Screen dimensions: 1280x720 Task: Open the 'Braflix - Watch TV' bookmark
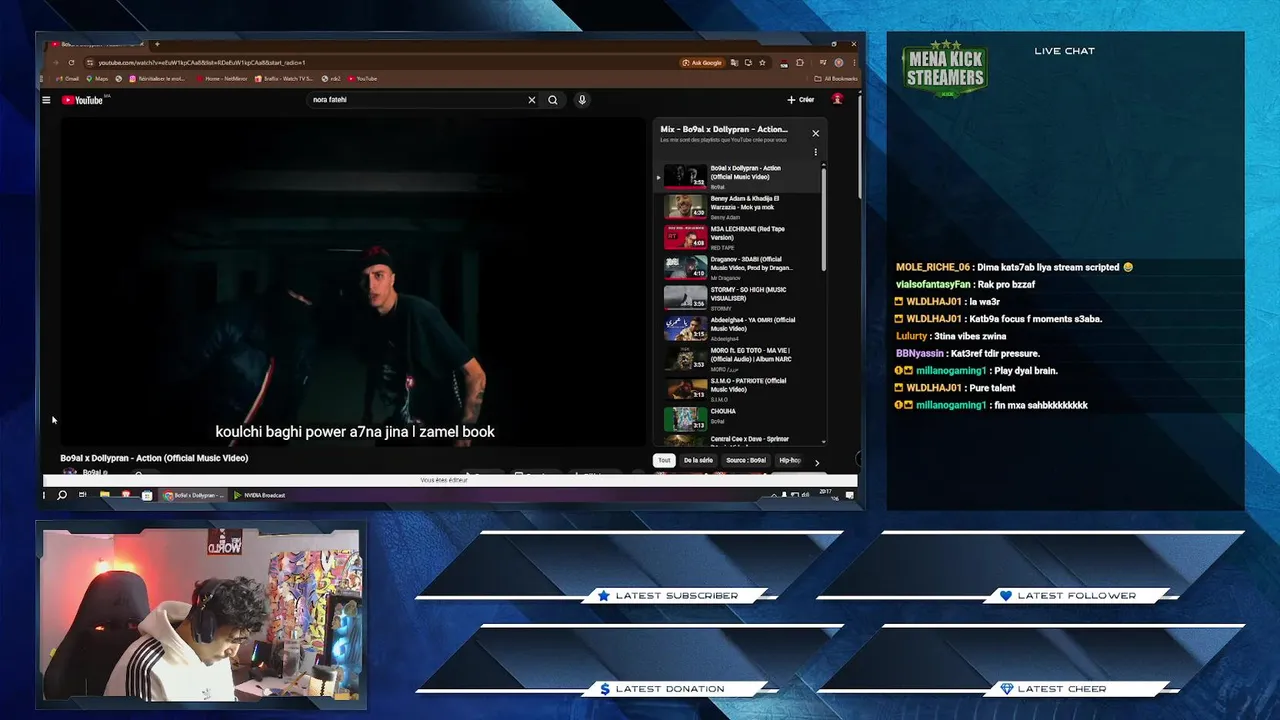285,78
